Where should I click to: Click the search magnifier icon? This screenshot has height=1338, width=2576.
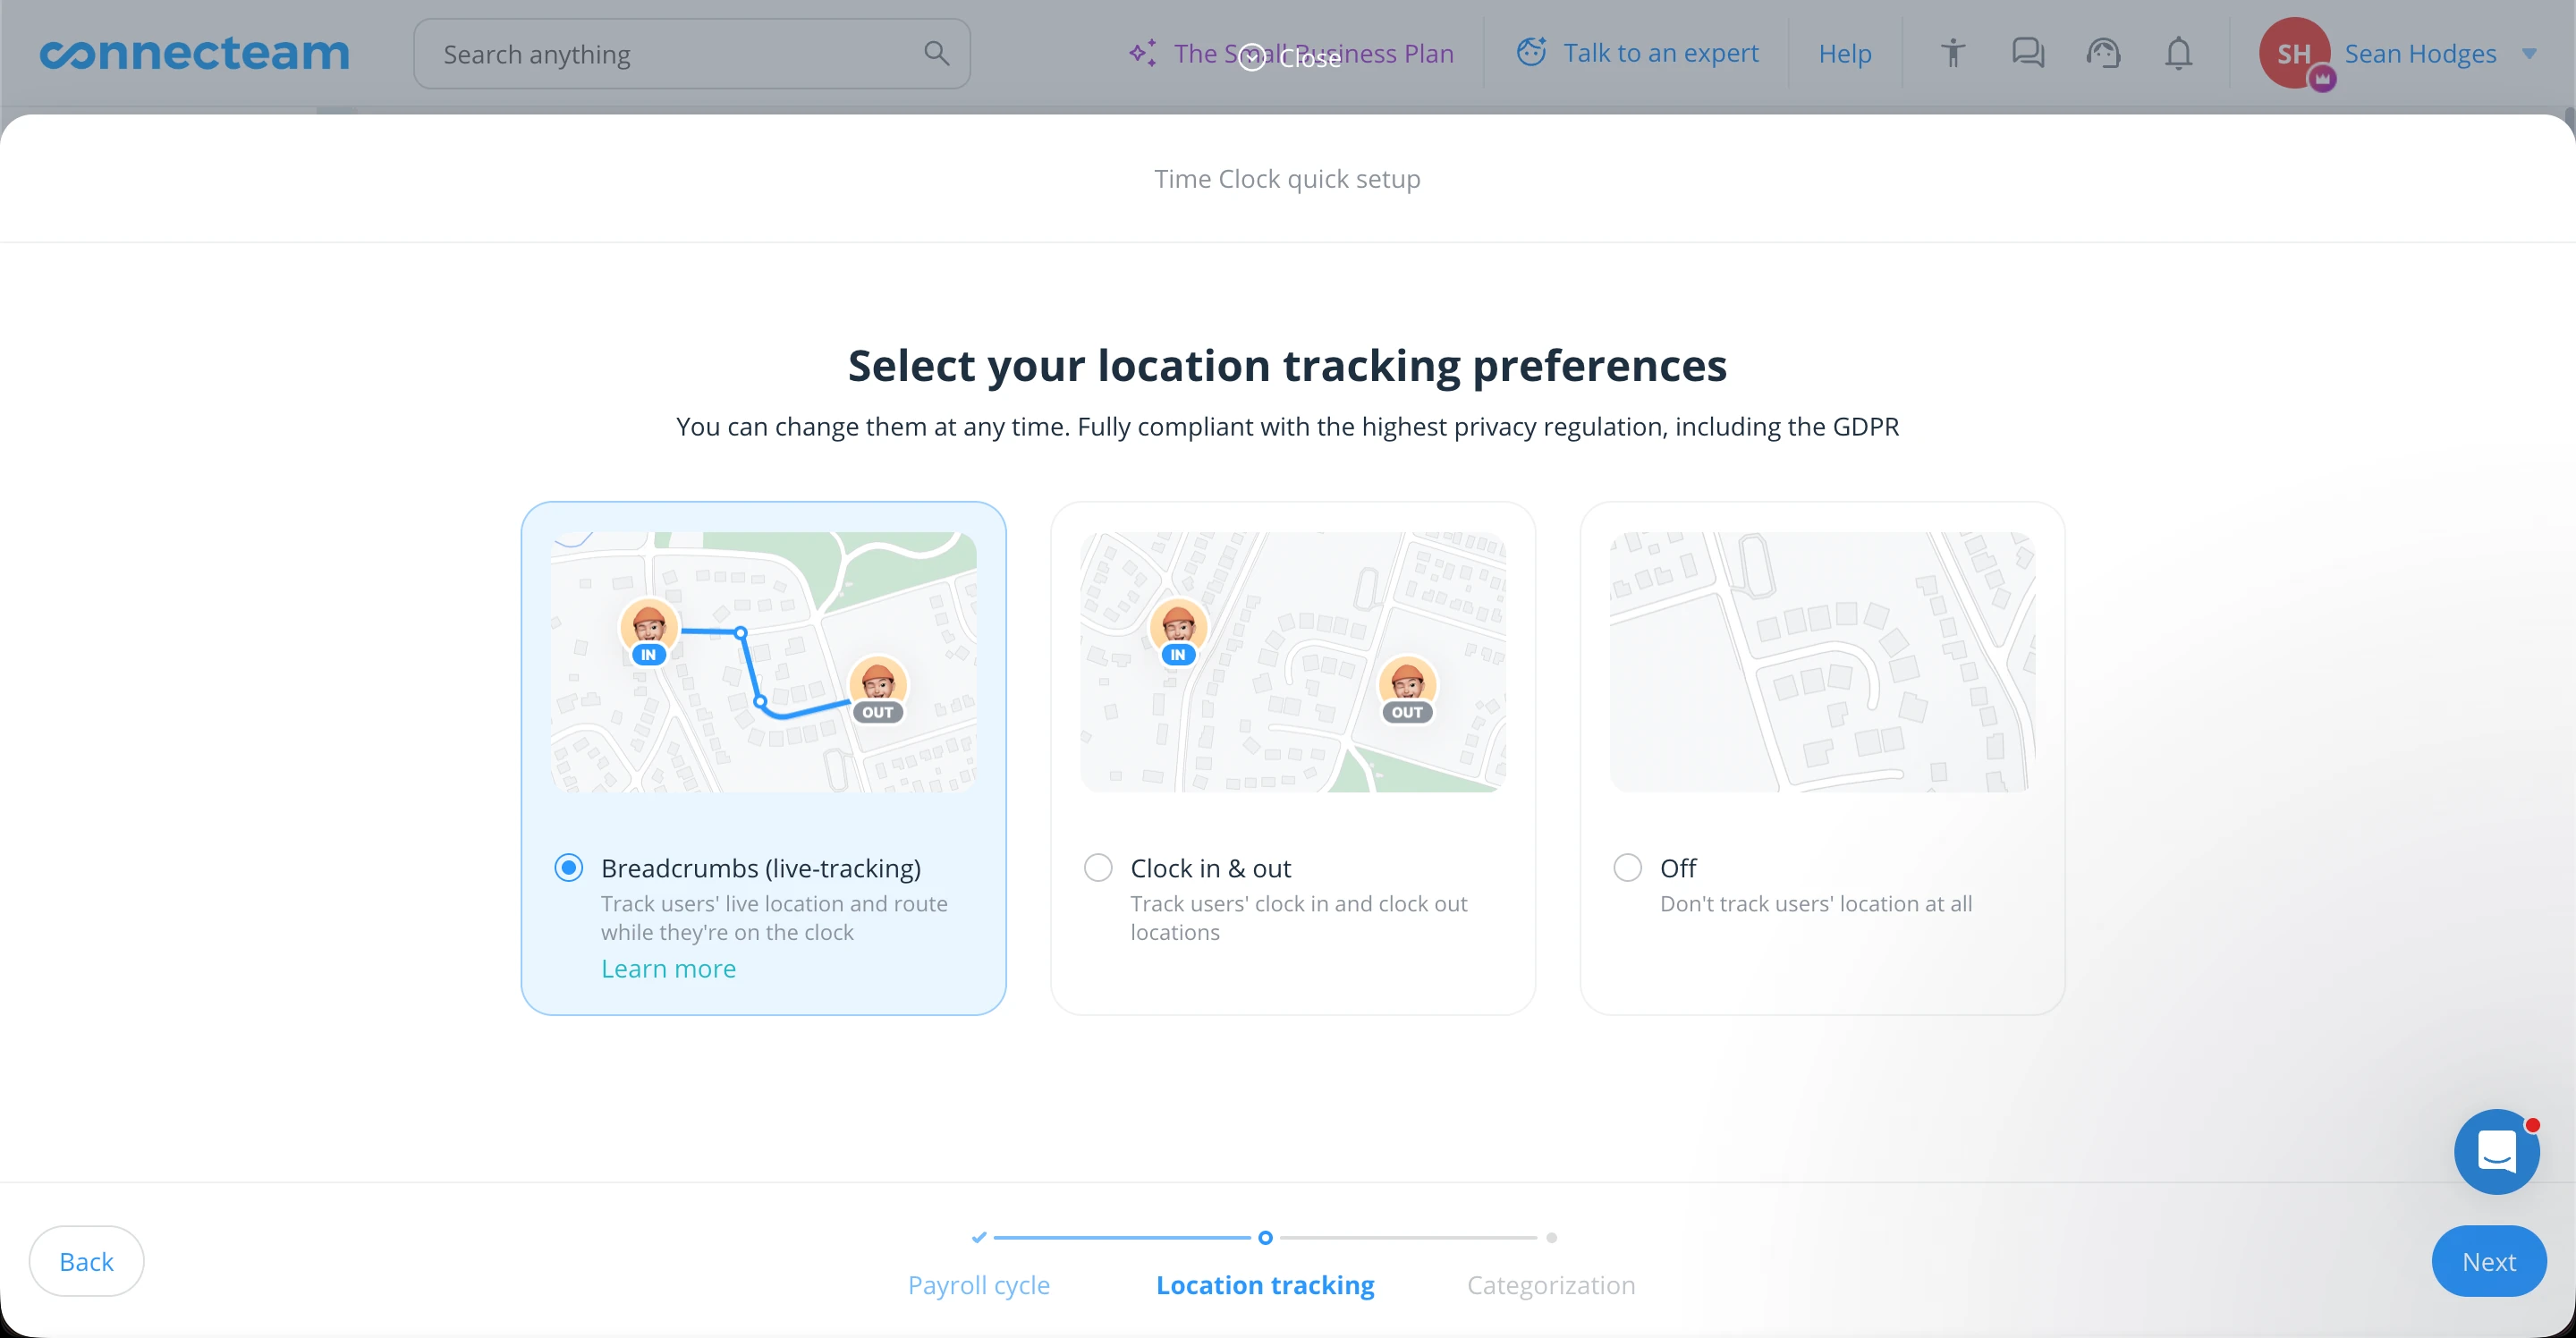(x=937, y=53)
